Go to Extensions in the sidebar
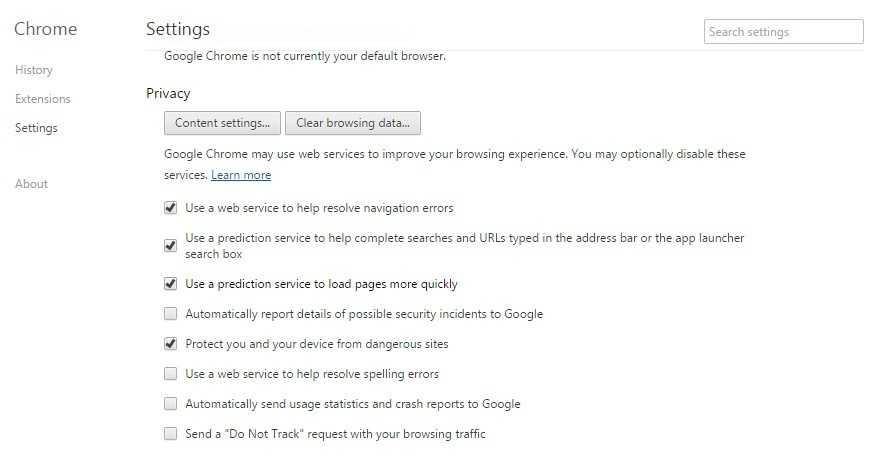The image size is (880, 456). coord(43,99)
